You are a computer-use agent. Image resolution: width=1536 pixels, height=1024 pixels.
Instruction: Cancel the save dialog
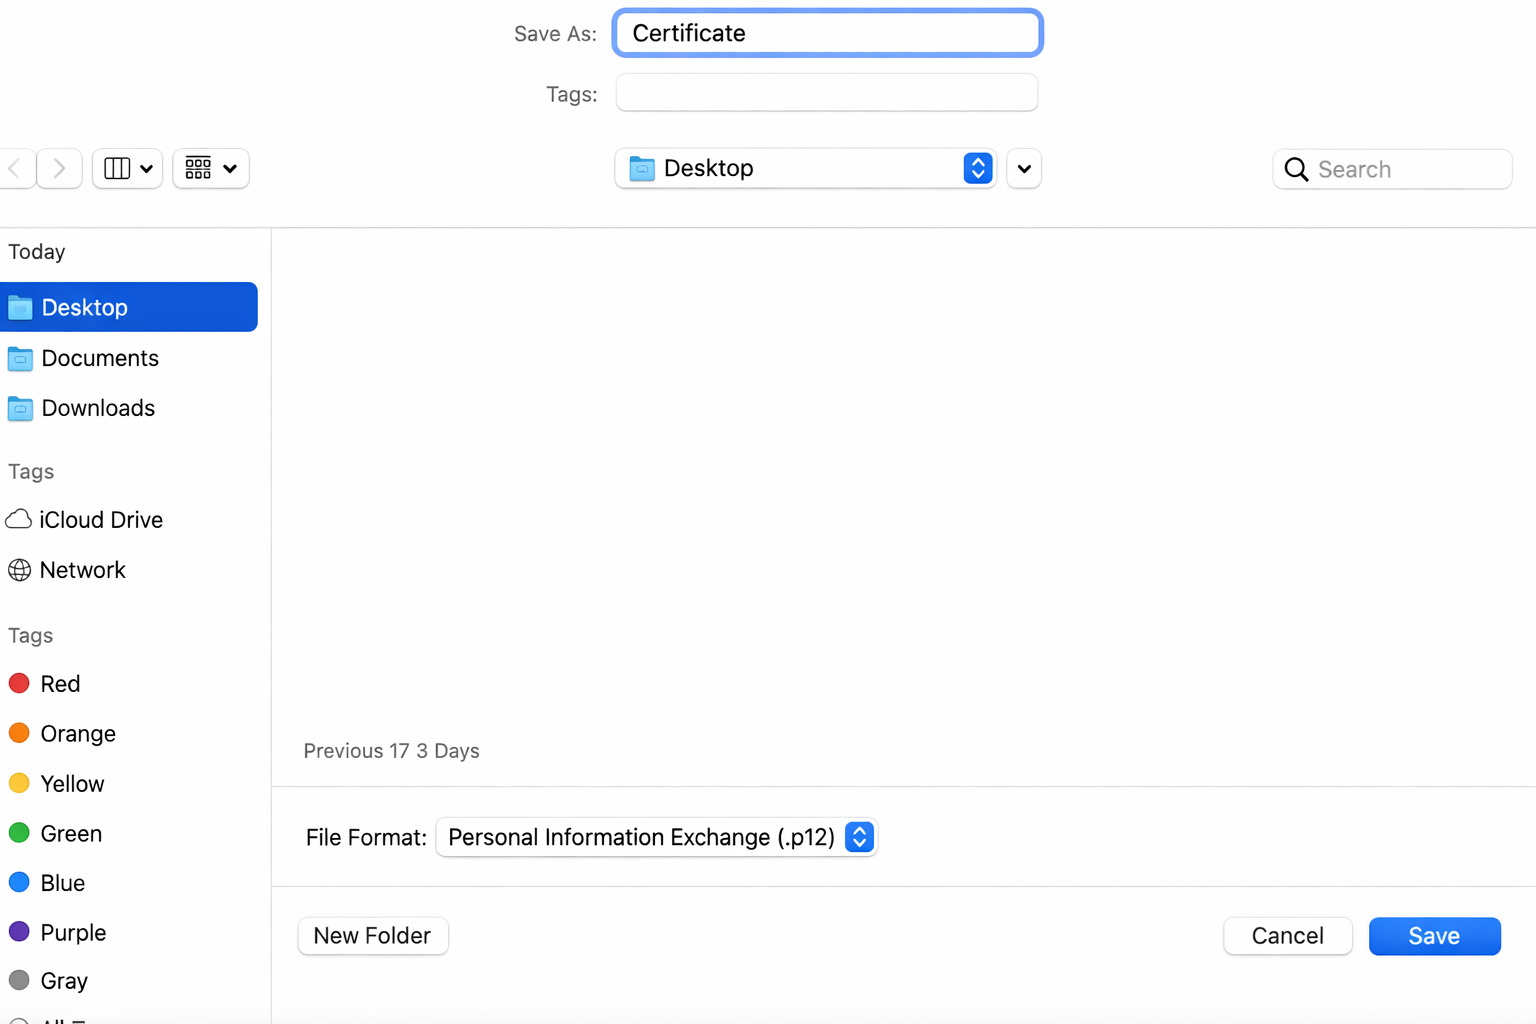point(1287,936)
